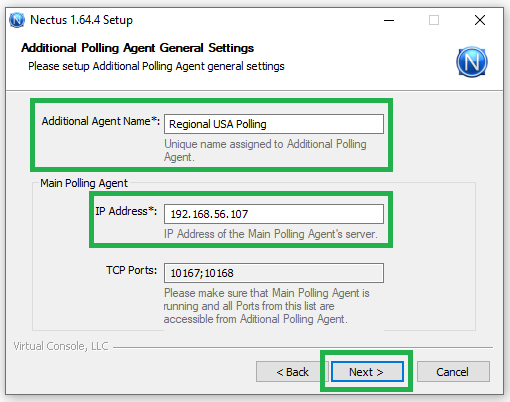Select the TCP Ports field showing 10167;10168
The image size is (510, 402).
click(x=274, y=273)
